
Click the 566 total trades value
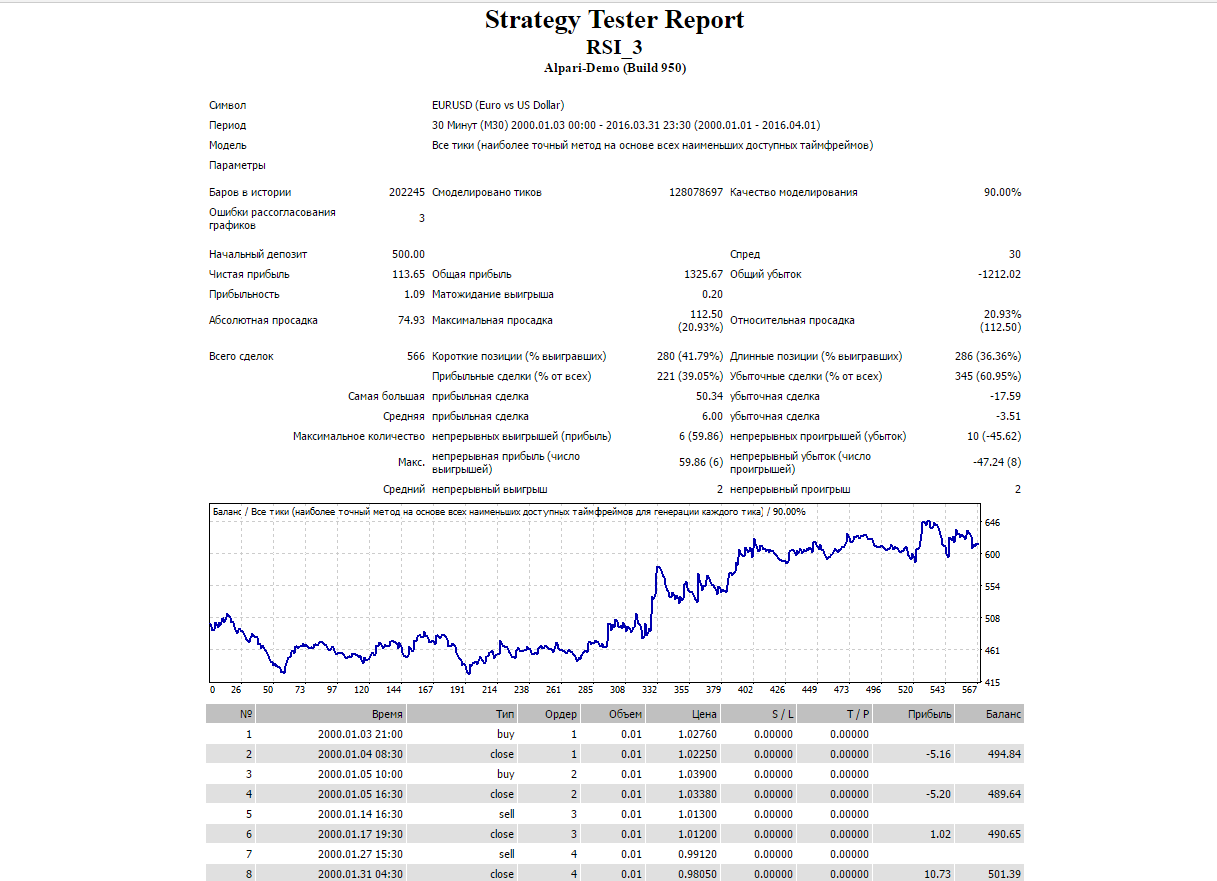[416, 356]
